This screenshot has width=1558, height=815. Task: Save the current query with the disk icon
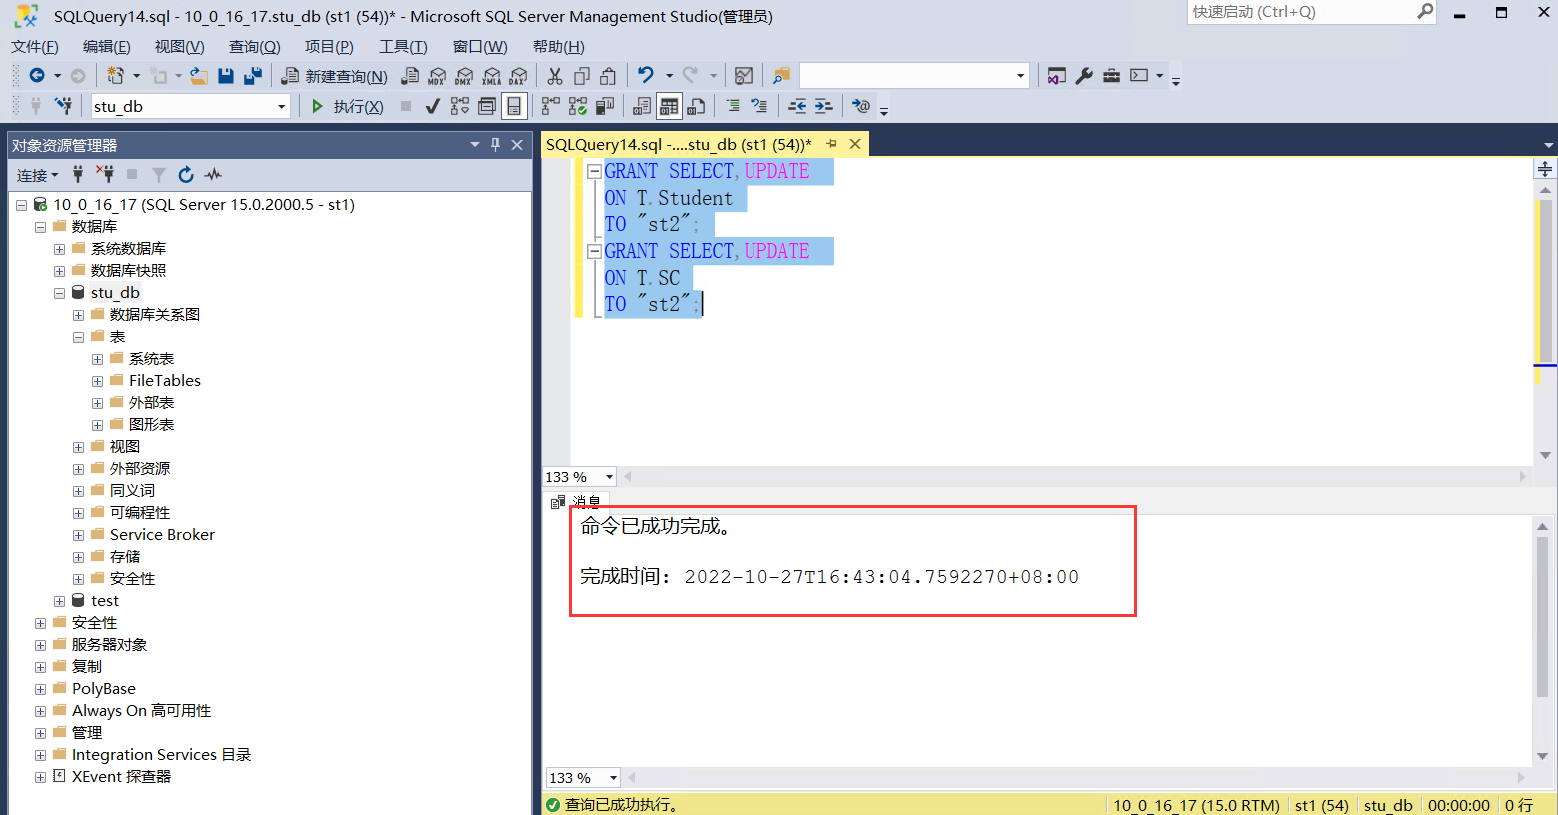pos(226,76)
